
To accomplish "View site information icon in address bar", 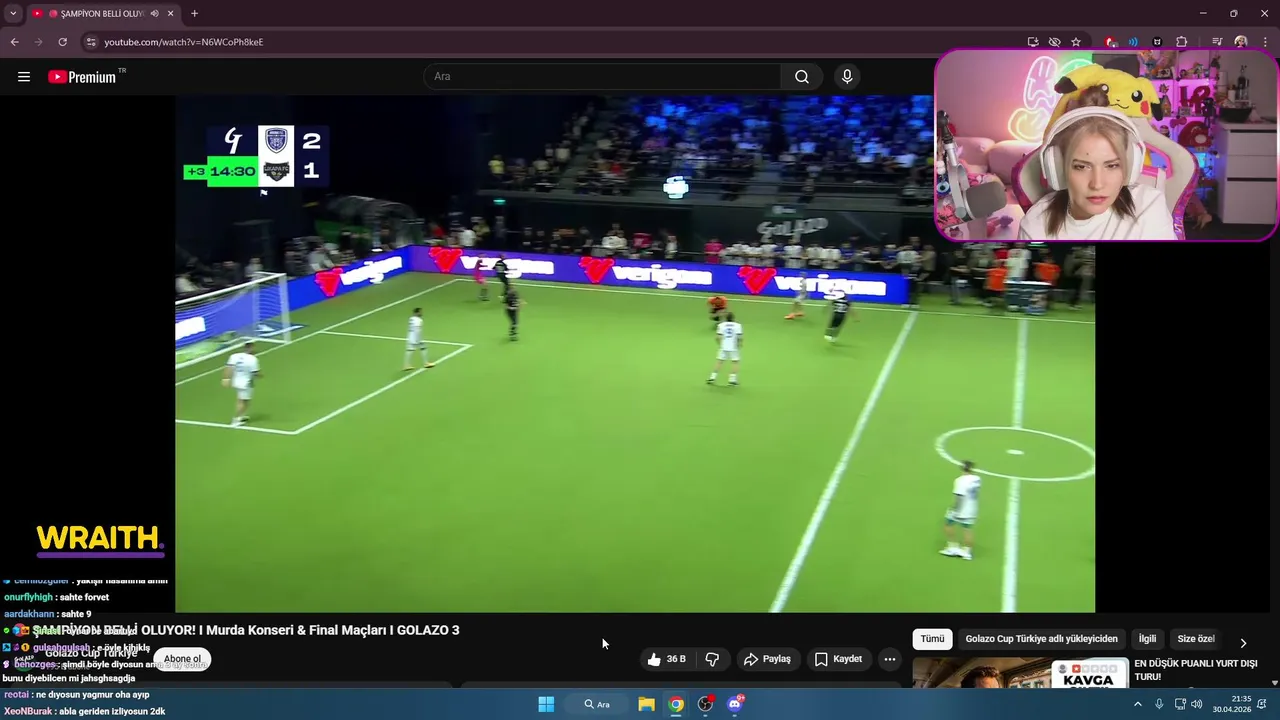I will [x=91, y=42].
